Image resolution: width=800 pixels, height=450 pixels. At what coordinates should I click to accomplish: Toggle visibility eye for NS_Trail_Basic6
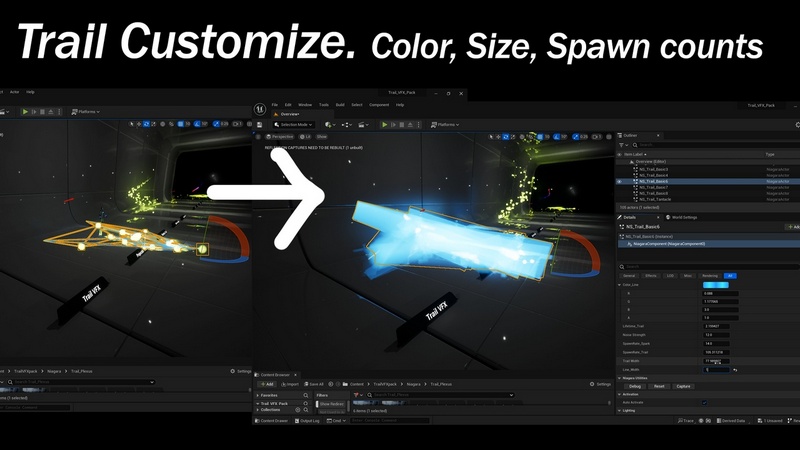click(620, 182)
